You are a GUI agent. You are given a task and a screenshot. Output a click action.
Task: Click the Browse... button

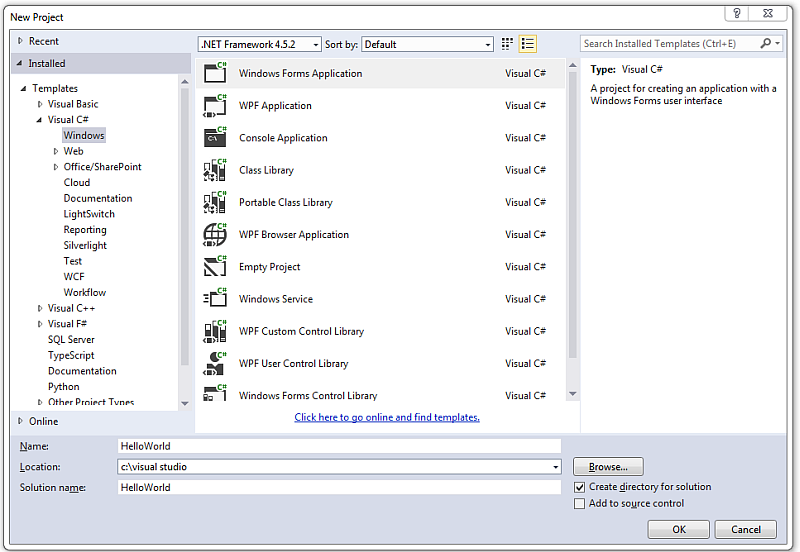608,467
